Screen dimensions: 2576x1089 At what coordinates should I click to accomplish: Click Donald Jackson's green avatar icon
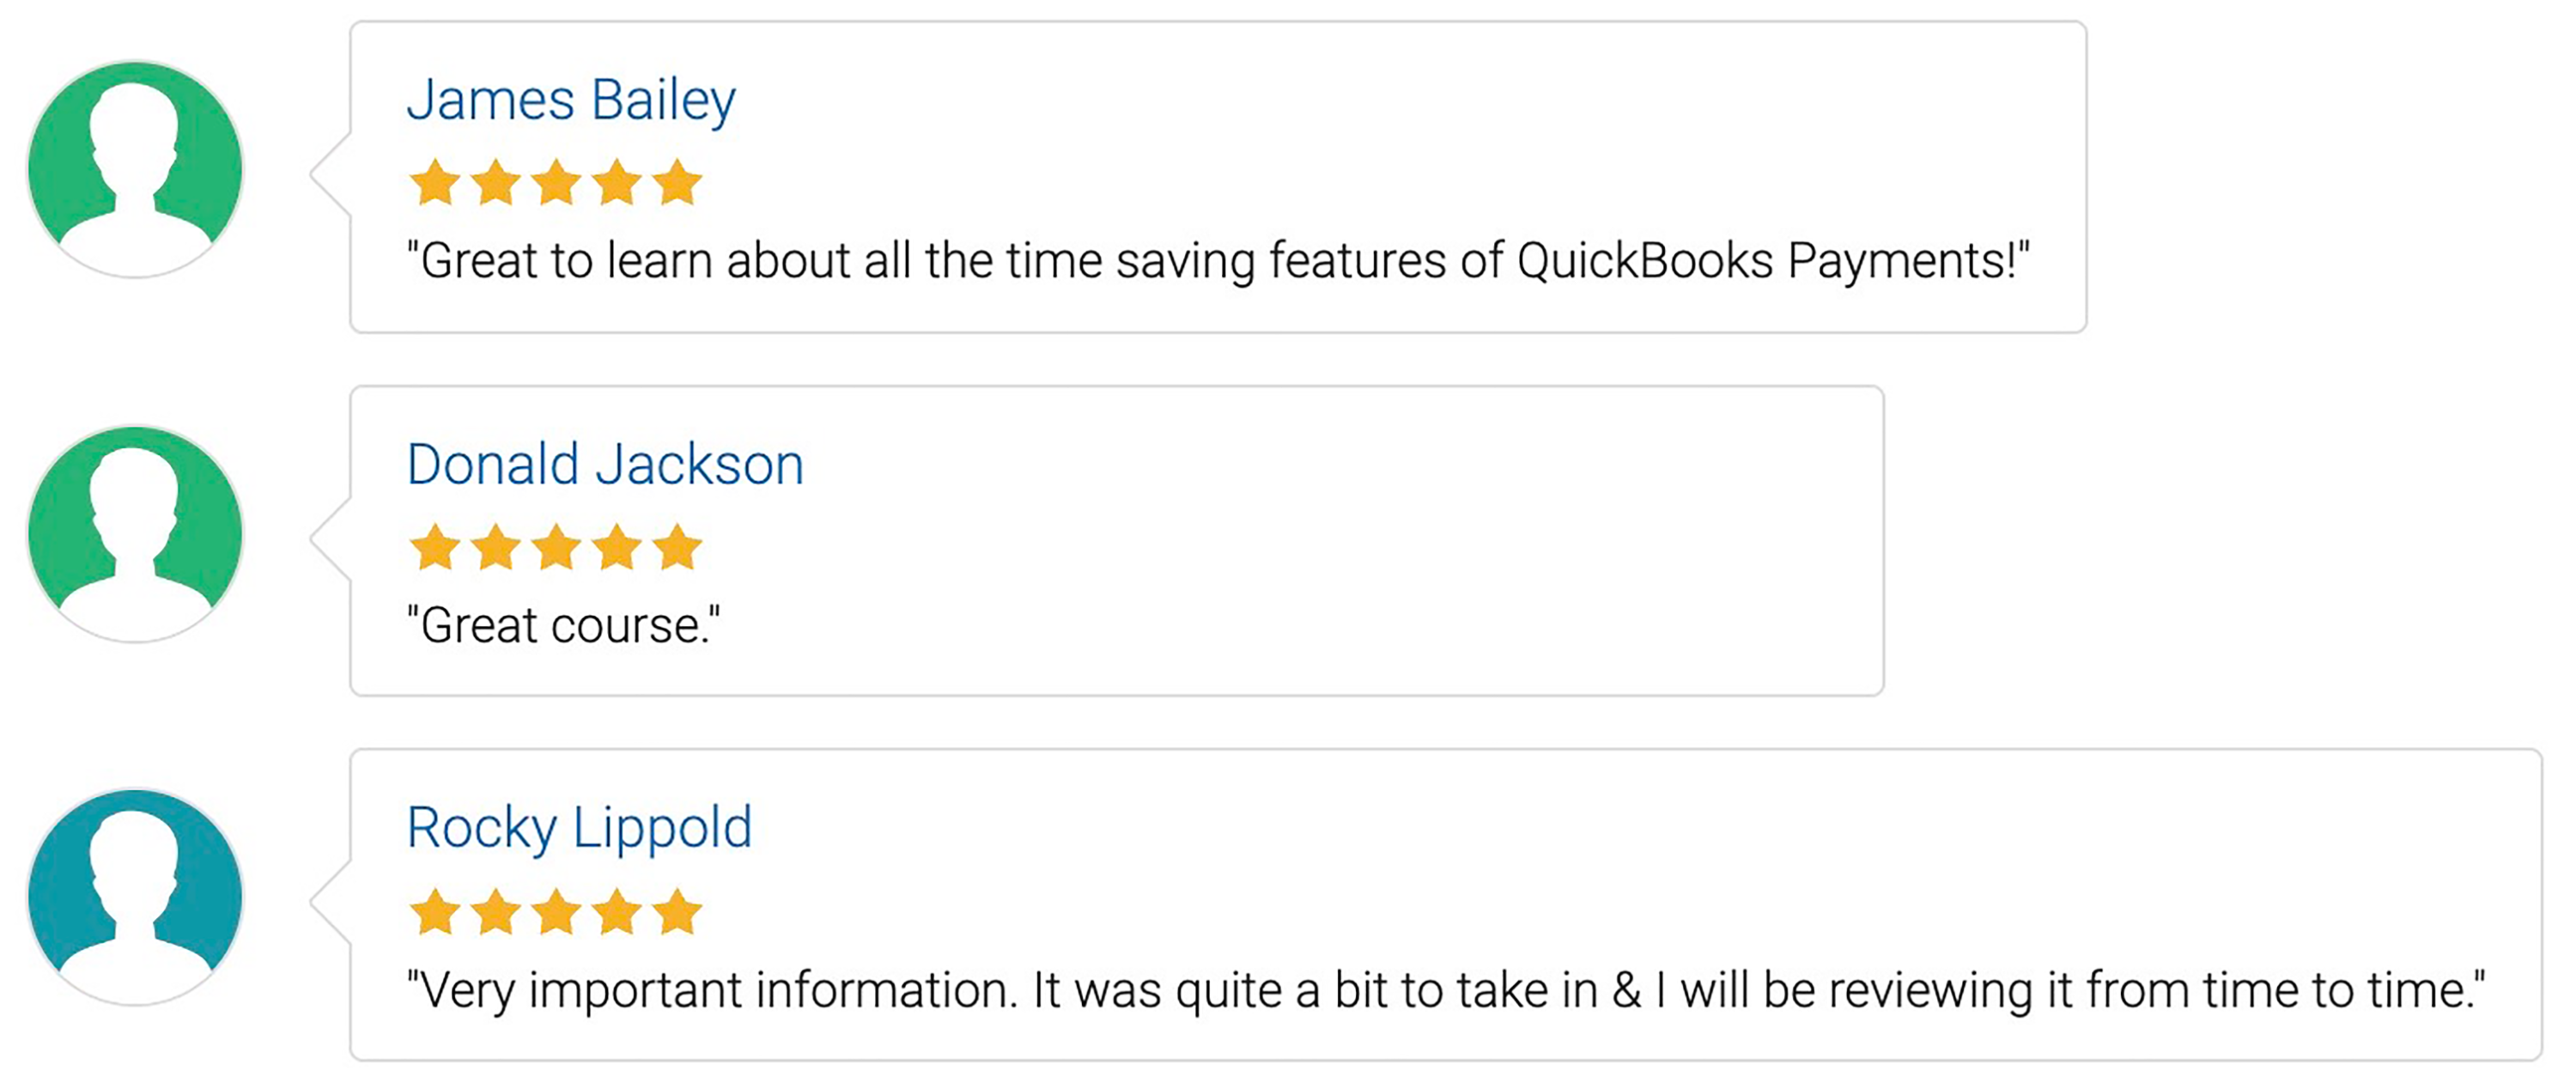click(135, 534)
